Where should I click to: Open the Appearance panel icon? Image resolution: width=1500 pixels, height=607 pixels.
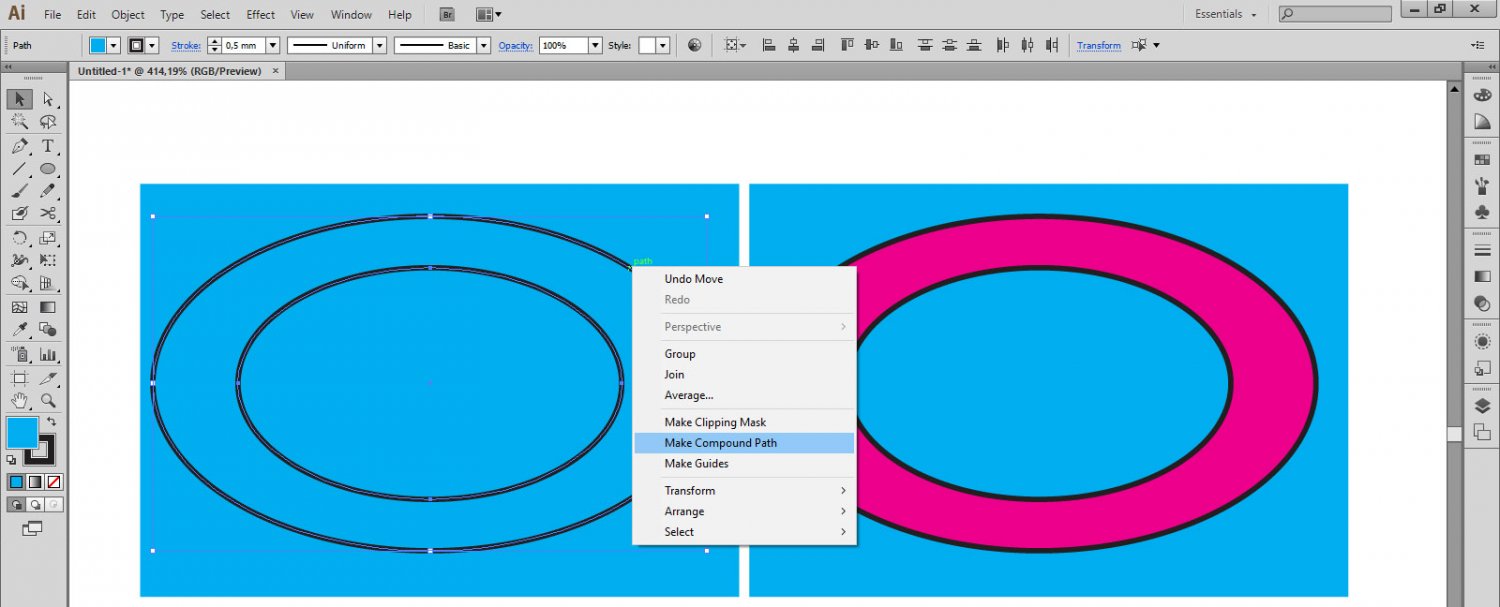[1482, 342]
